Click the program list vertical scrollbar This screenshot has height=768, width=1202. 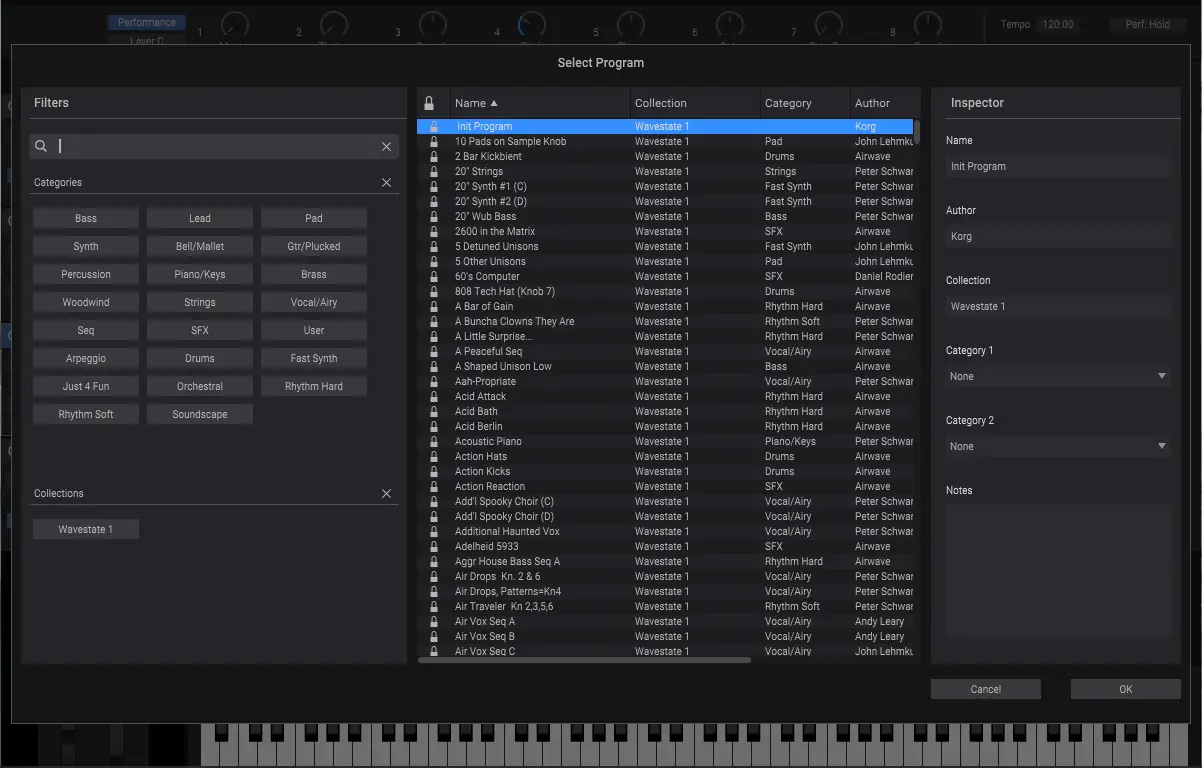point(918,133)
